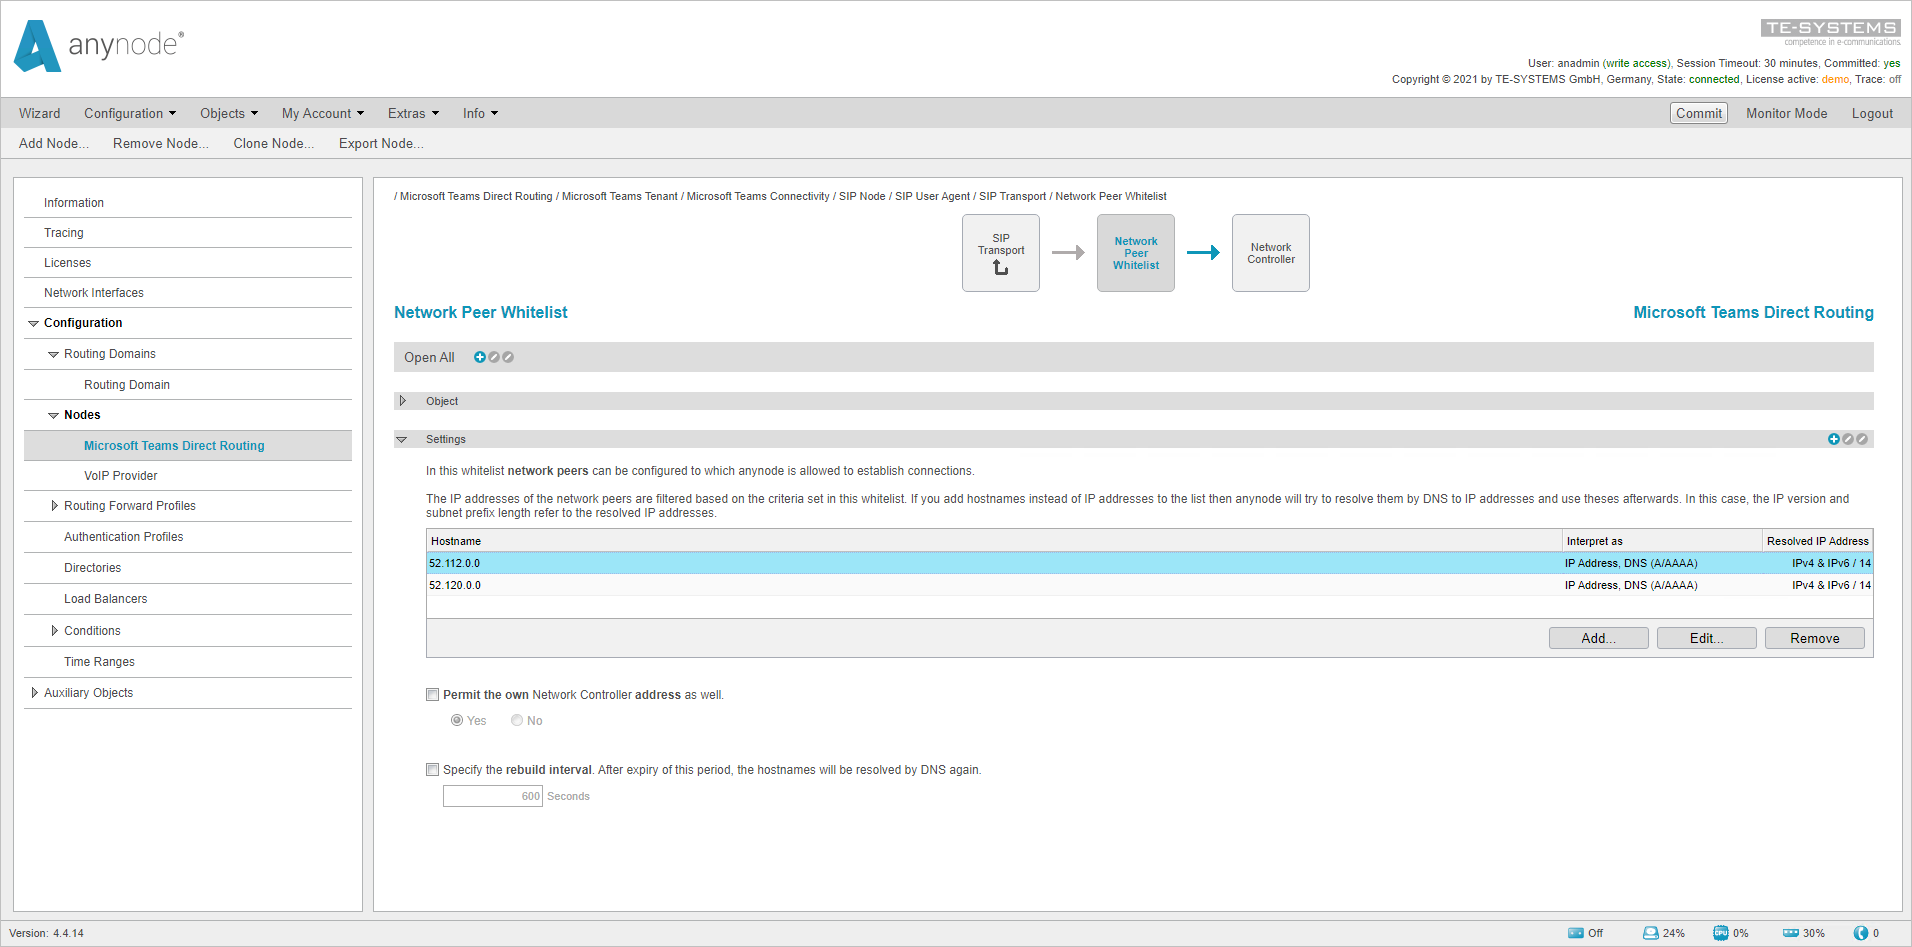Open the Info menu
Viewport: 1912px width, 947px height.
pyautogui.click(x=481, y=114)
